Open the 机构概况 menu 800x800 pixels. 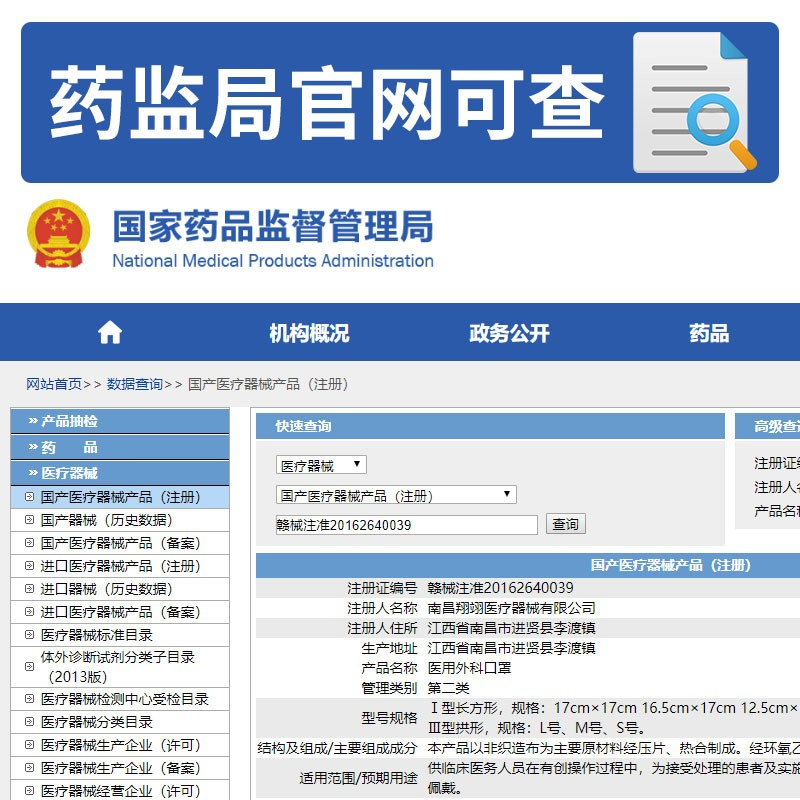tap(309, 333)
